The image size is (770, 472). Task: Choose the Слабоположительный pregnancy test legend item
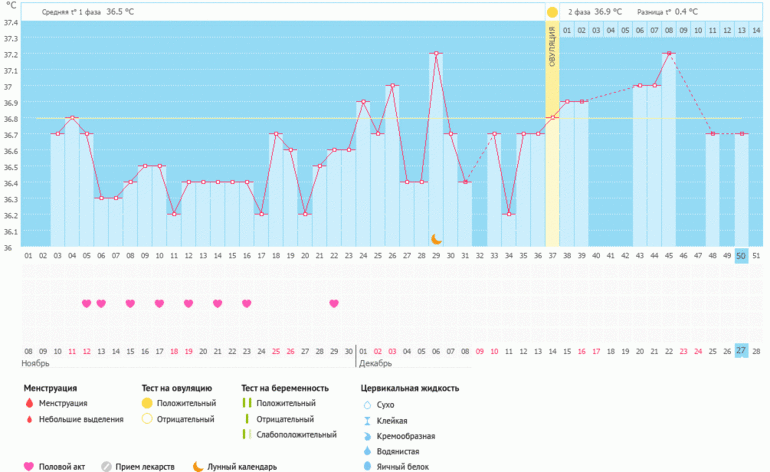pyautogui.click(x=246, y=435)
